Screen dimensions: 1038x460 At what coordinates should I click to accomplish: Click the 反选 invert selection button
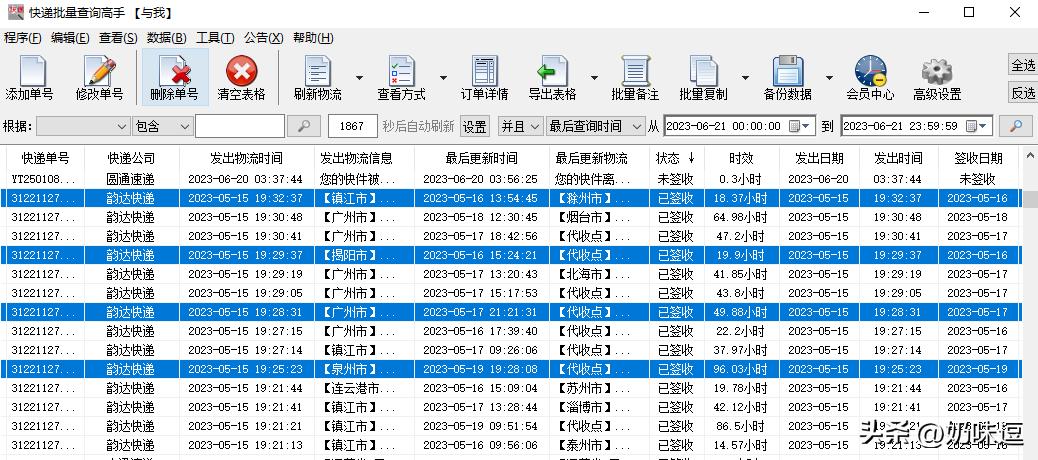pos(1023,93)
